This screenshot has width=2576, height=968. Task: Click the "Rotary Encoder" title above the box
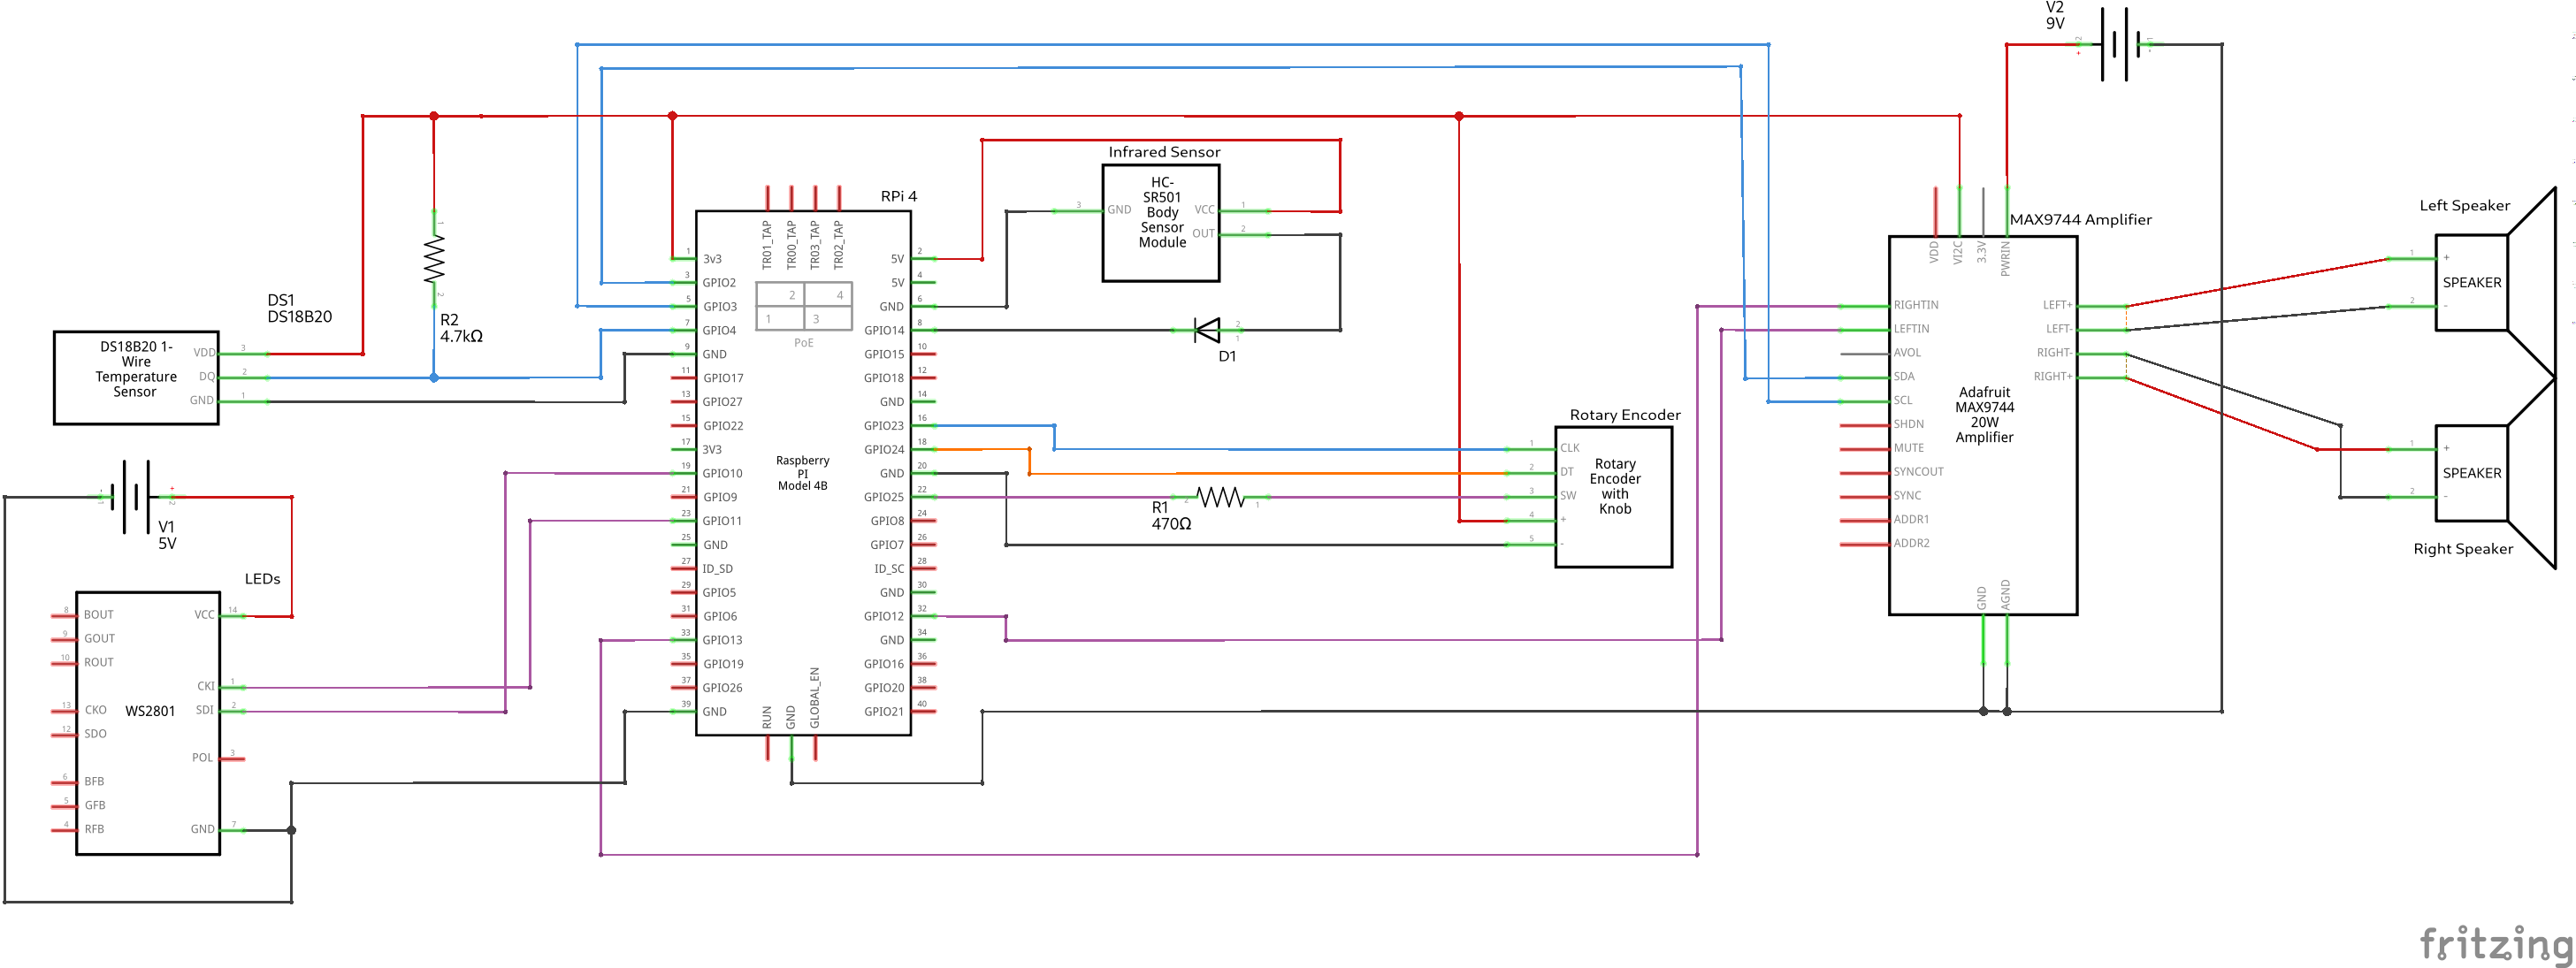pyautogui.click(x=1625, y=415)
